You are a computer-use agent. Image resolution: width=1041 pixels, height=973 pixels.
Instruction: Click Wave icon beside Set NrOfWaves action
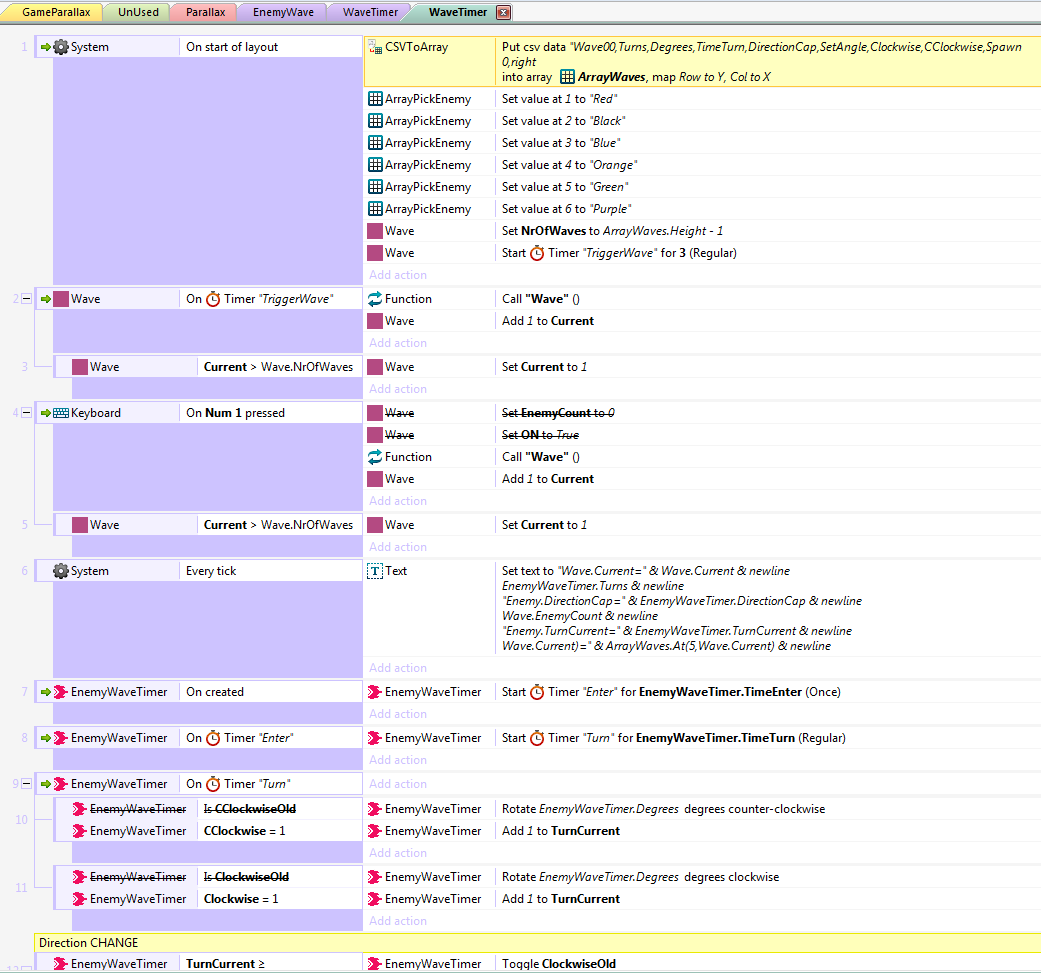pyautogui.click(x=375, y=231)
